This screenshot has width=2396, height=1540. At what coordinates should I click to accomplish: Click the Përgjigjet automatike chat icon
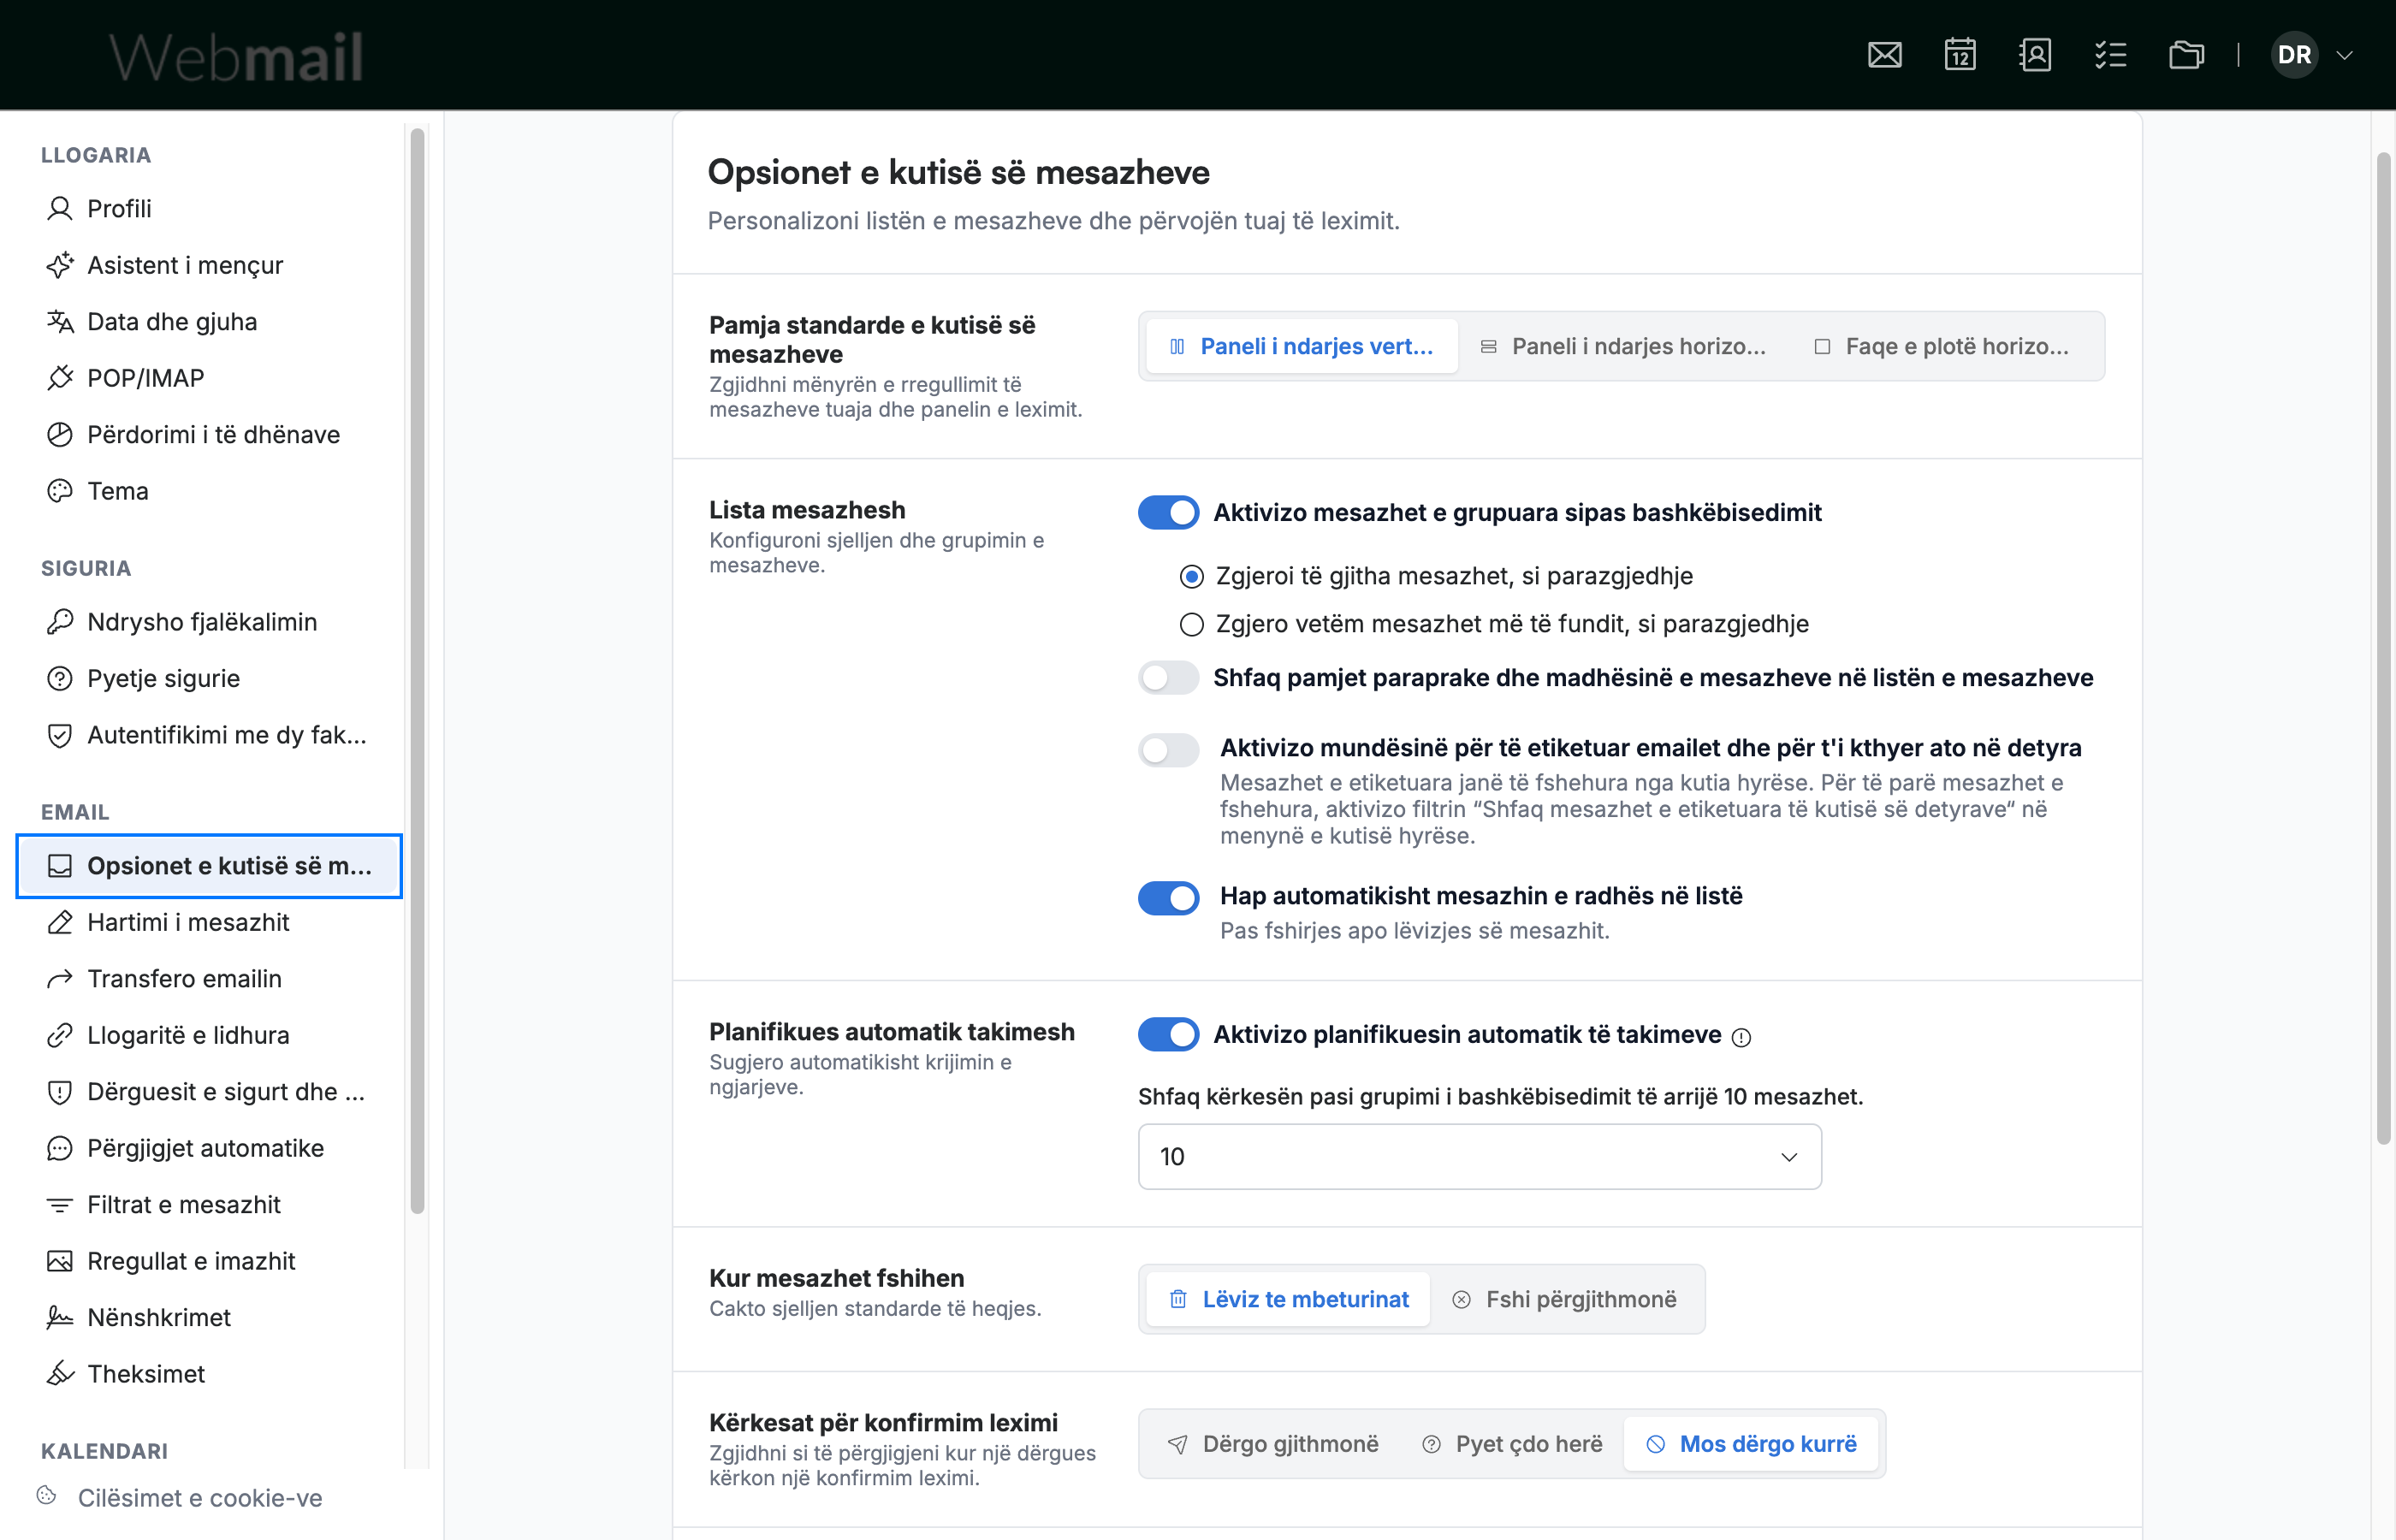click(60, 1148)
